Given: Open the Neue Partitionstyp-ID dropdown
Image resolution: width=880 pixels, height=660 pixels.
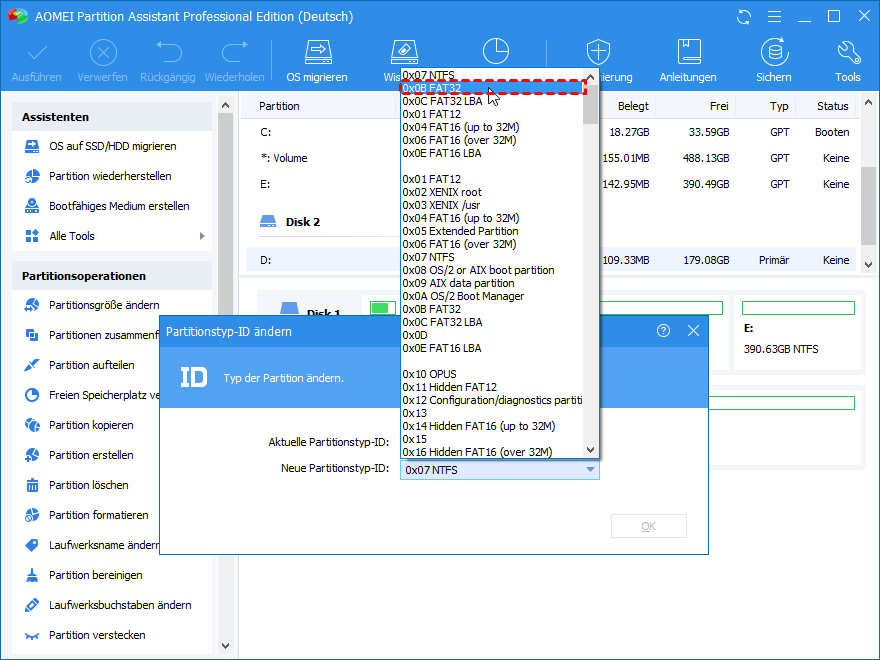Looking at the screenshot, I should 499,470.
